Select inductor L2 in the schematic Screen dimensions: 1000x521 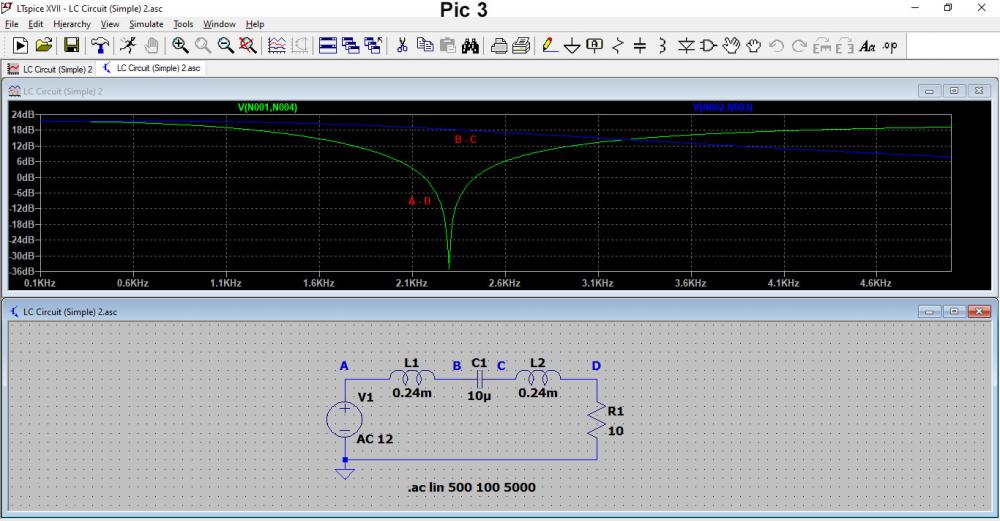click(x=538, y=376)
